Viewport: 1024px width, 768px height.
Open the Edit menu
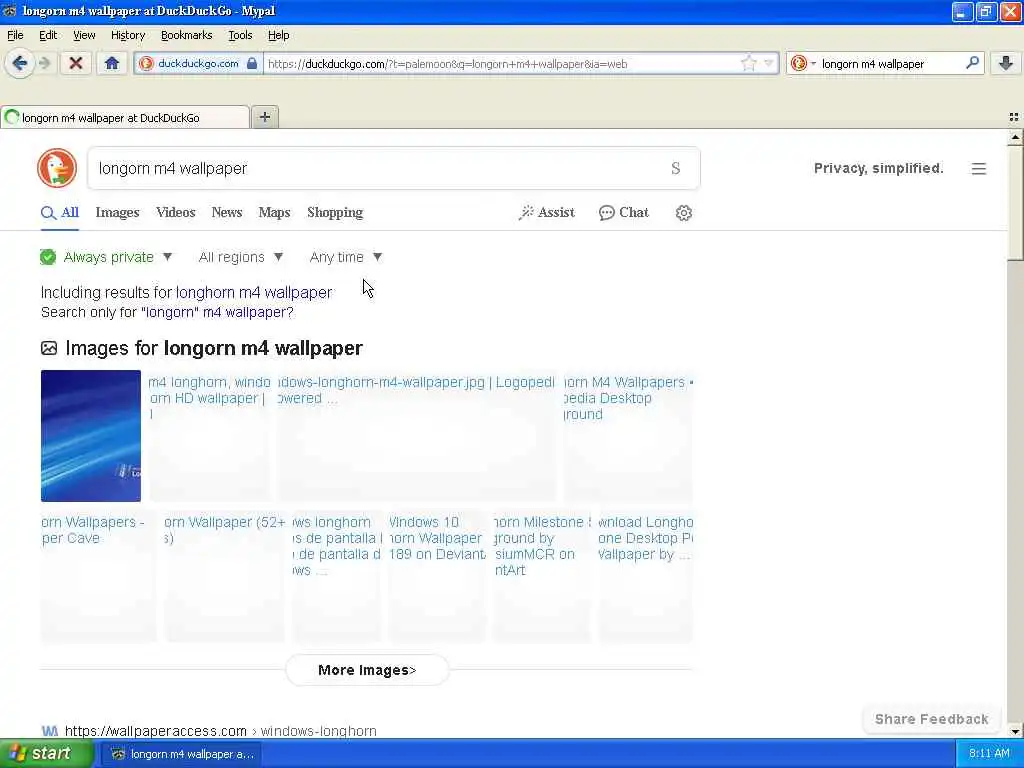(x=48, y=35)
